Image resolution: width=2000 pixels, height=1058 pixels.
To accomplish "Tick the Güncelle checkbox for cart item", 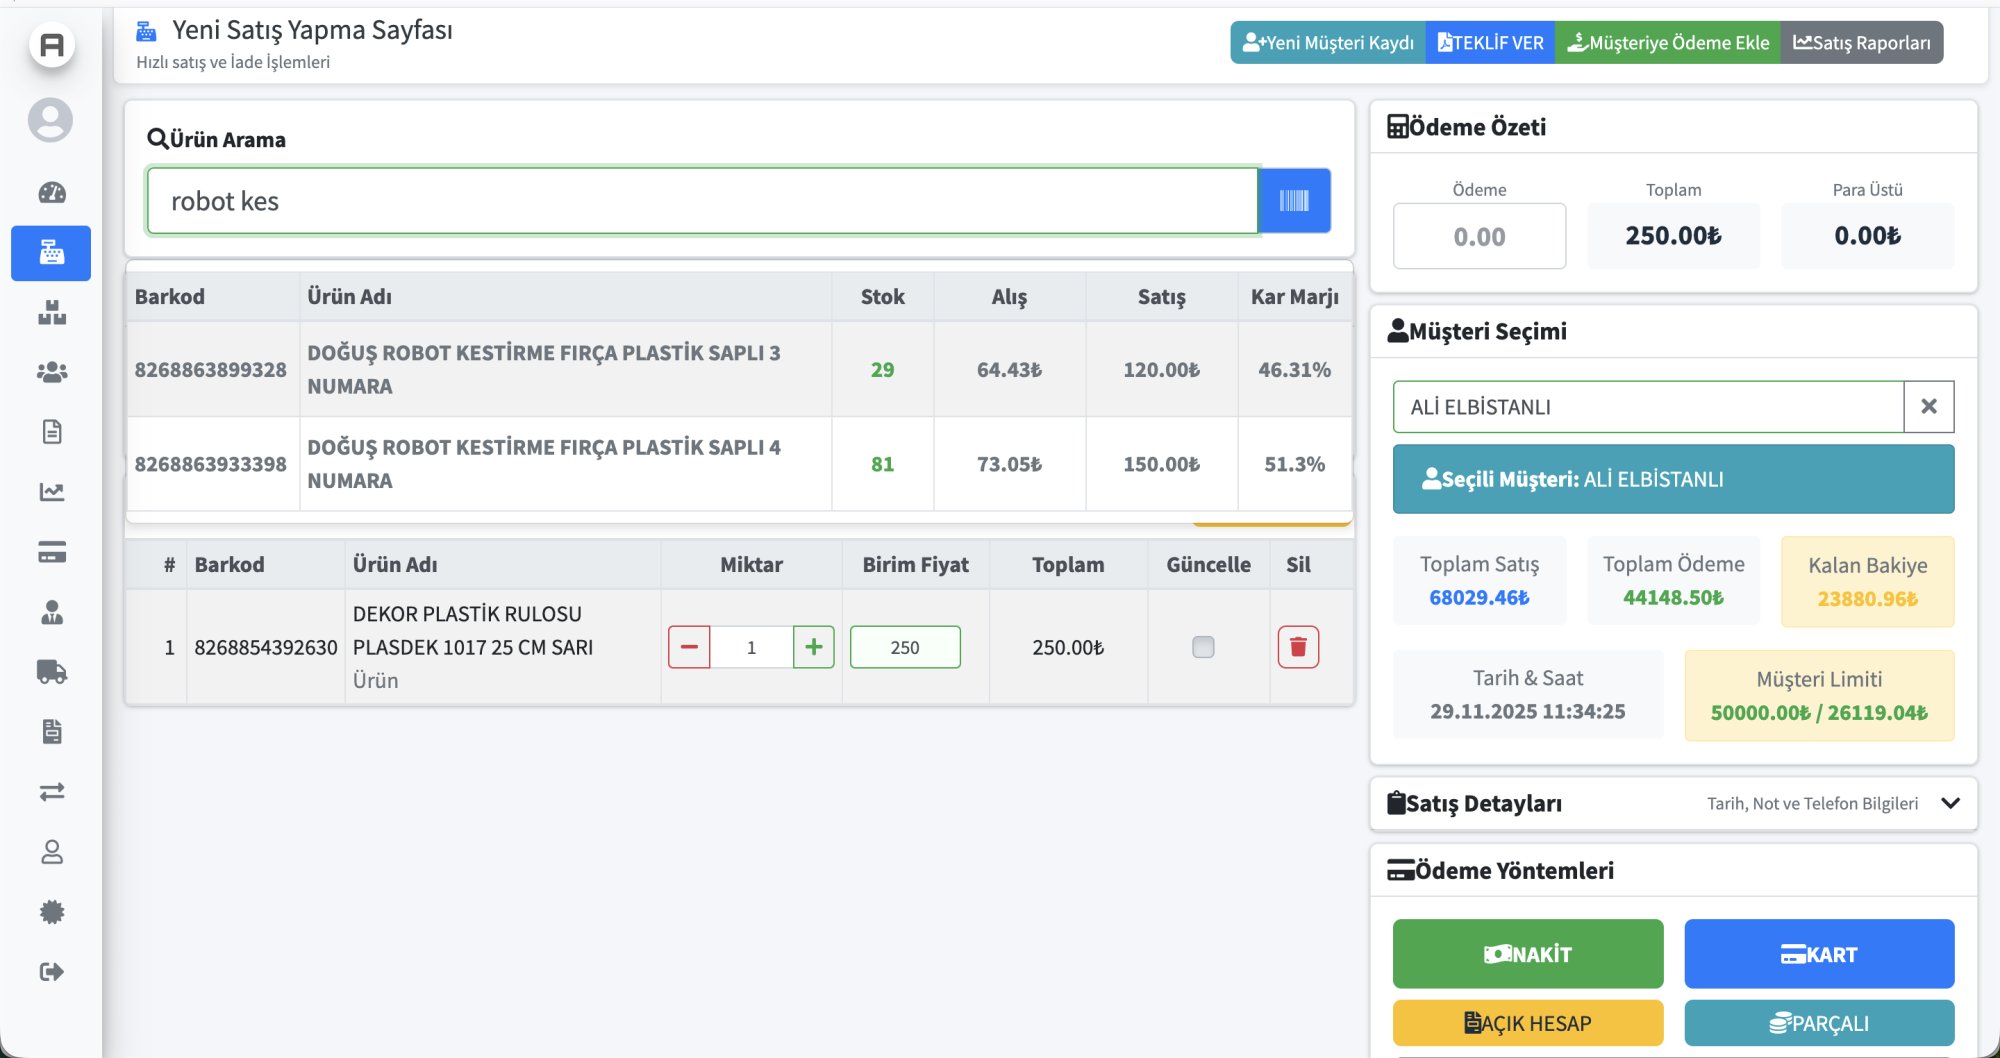I will (x=1203, y=647).
